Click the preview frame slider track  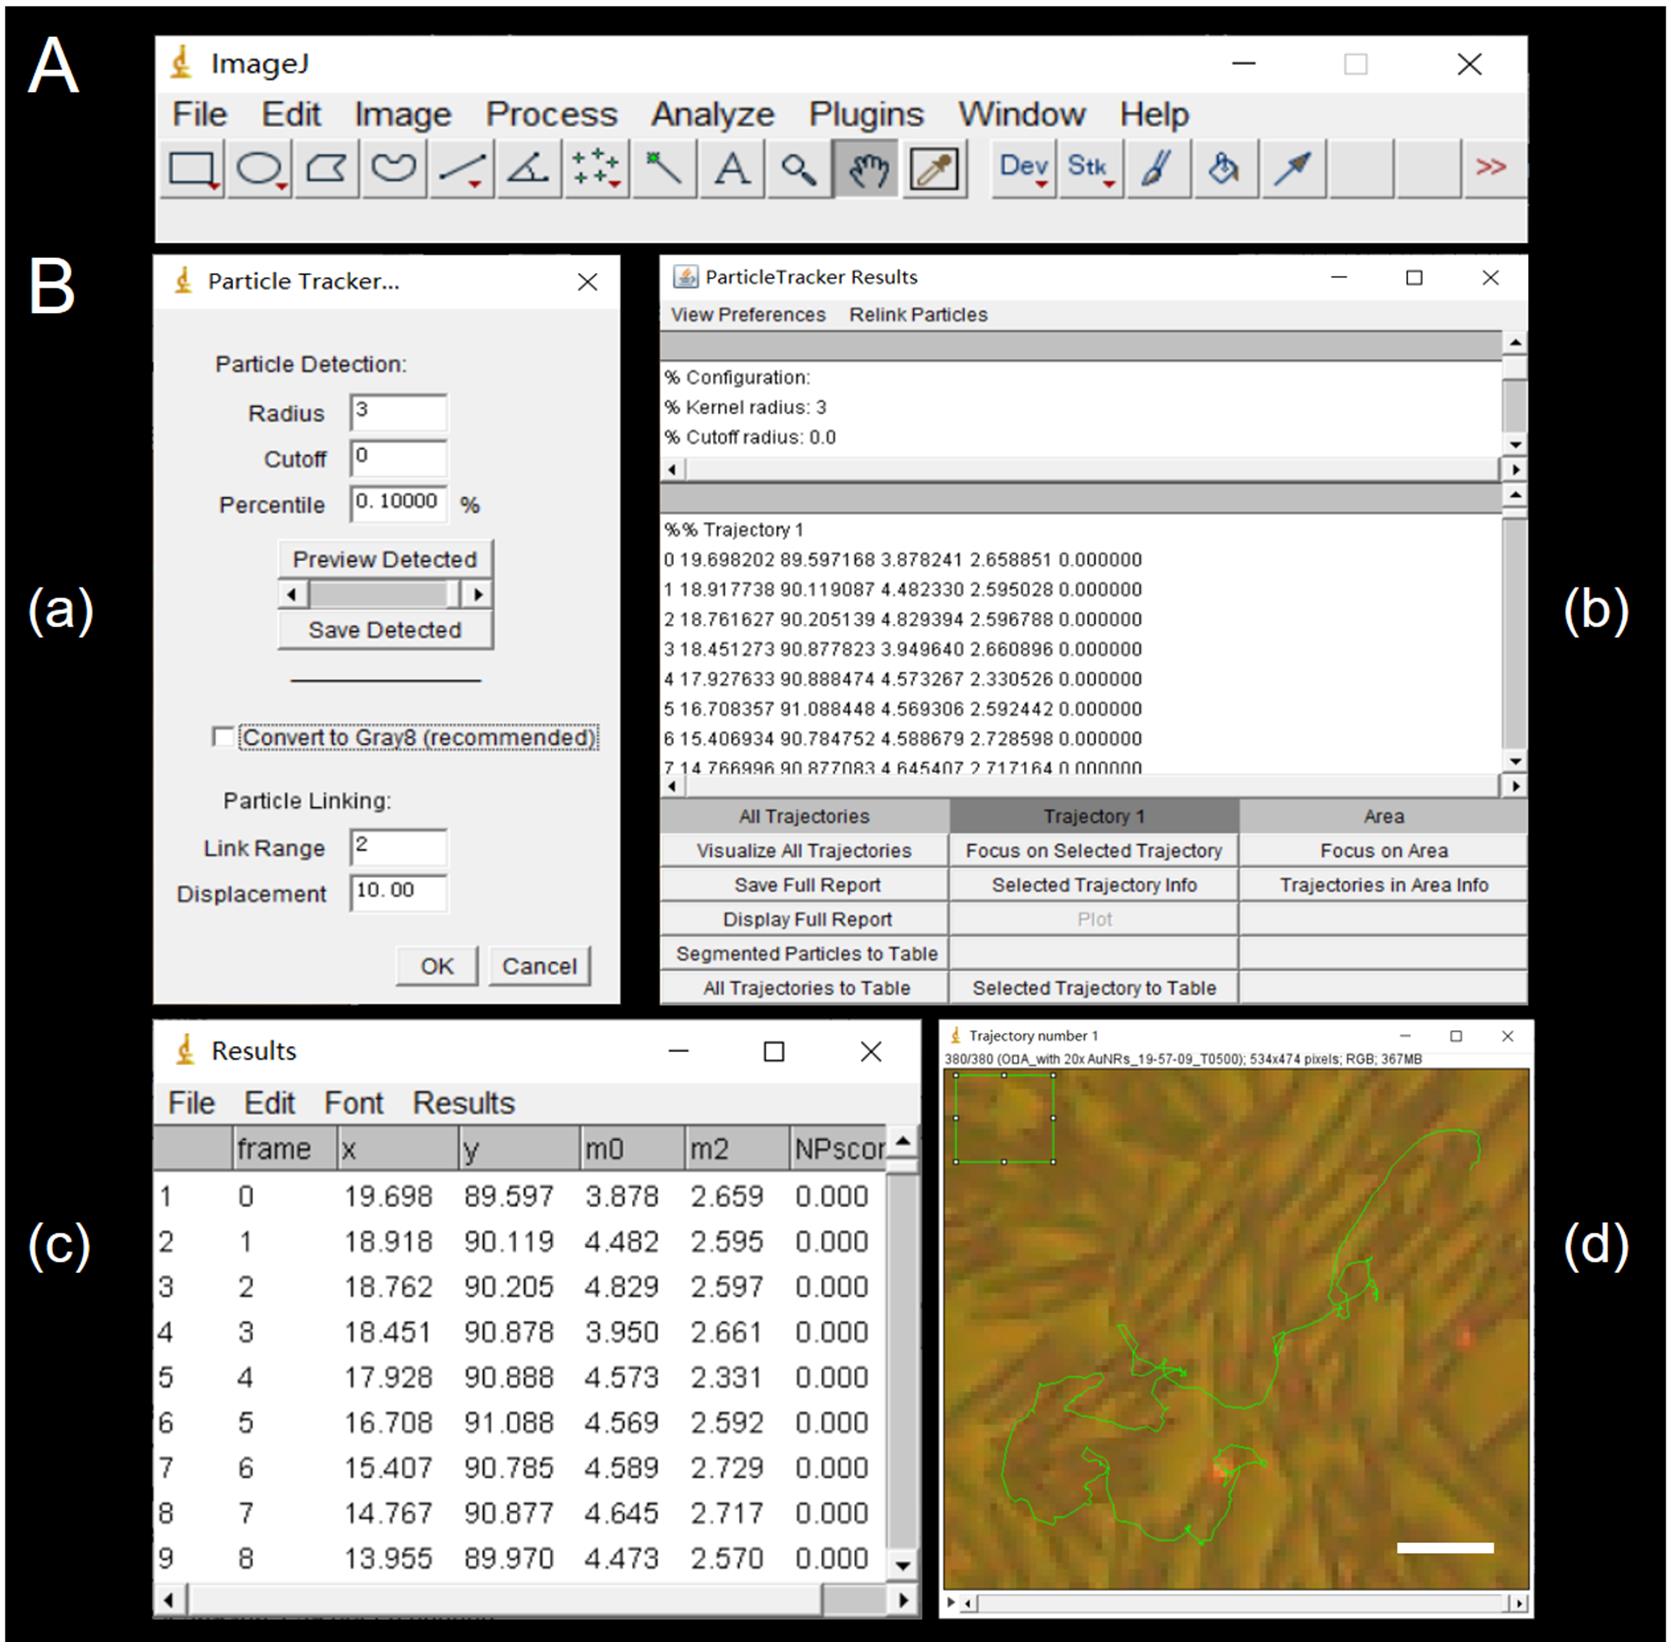[385, 594]
